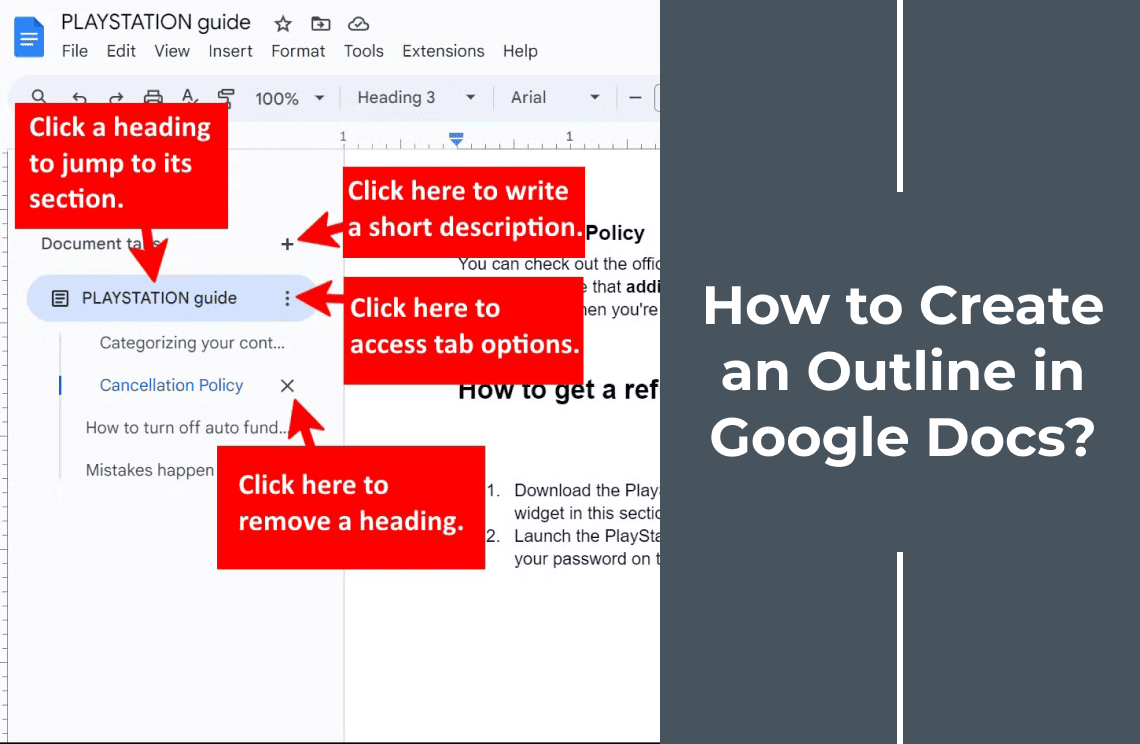The image size is (1140, 744).
Task: Open the search document panel
Action: (39, 97)
